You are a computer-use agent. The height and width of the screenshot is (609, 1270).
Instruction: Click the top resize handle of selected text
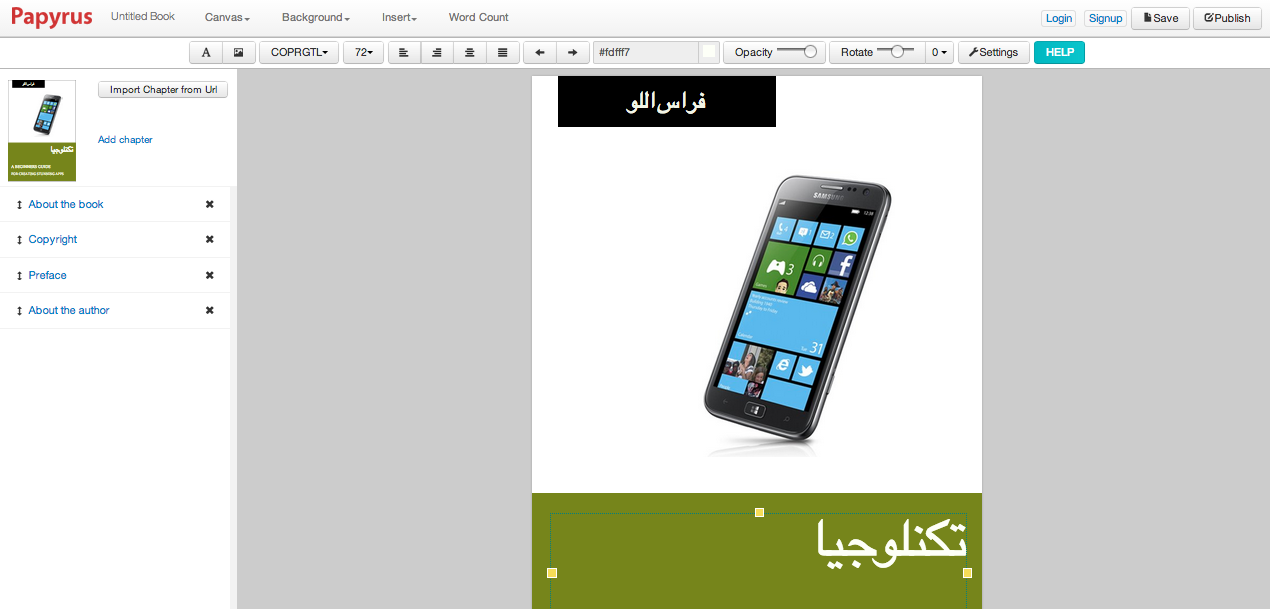coord(759,513)
